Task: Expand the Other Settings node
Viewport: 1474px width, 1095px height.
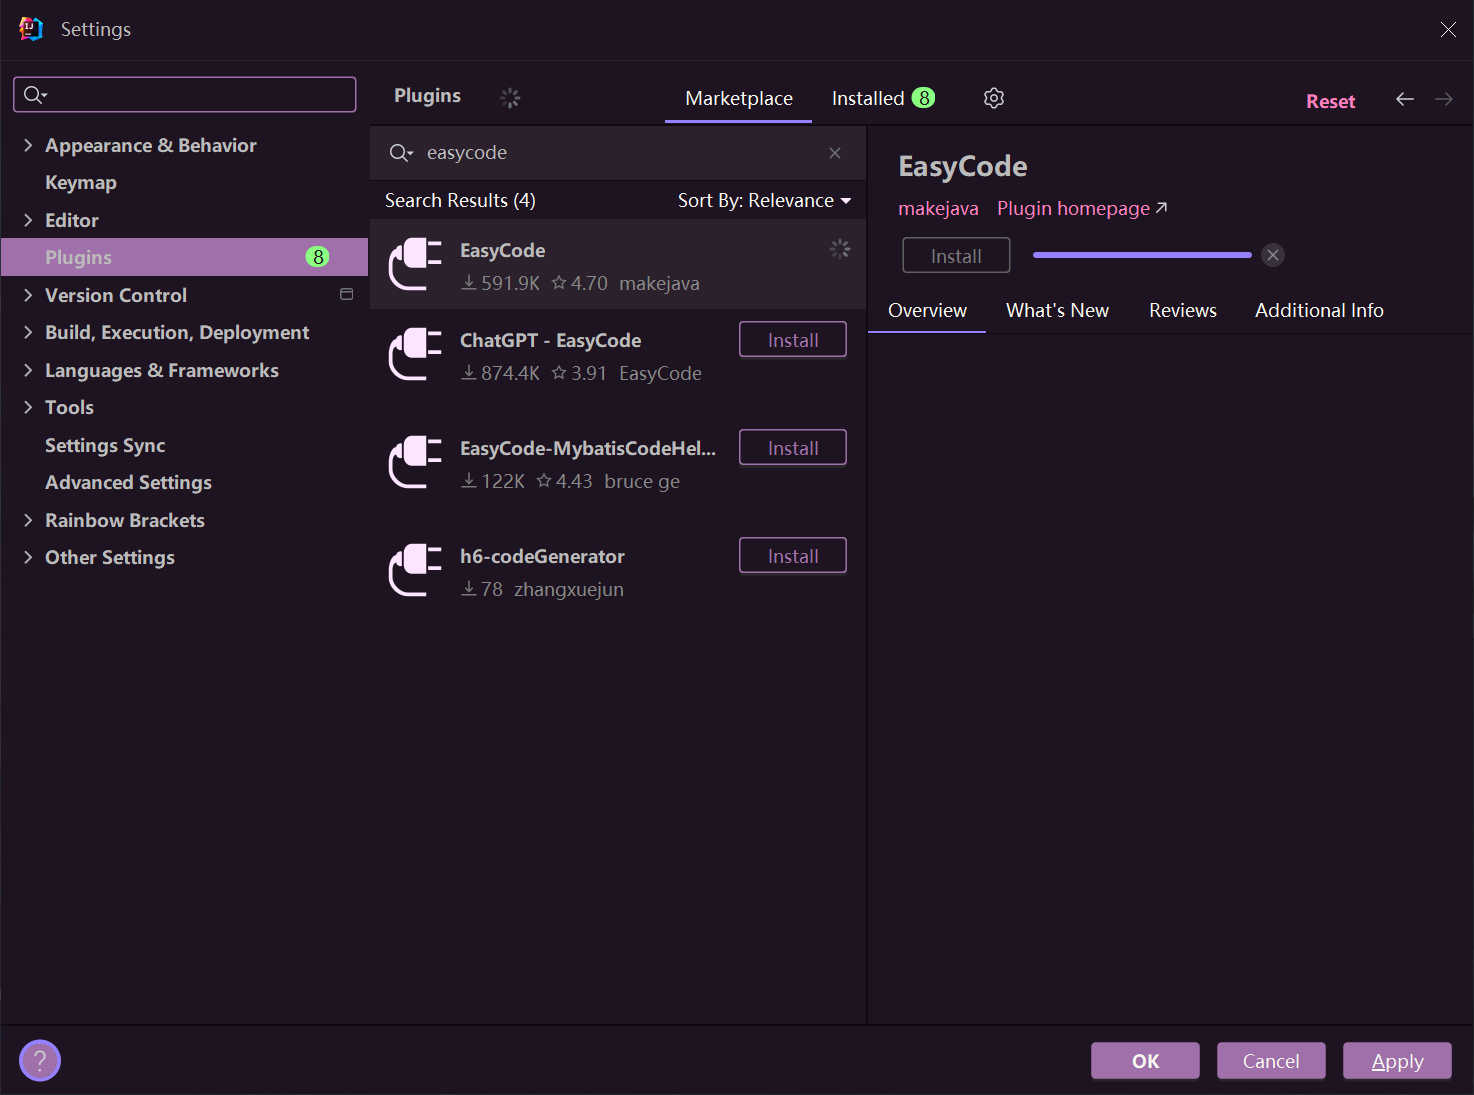Action: (28, 557)
